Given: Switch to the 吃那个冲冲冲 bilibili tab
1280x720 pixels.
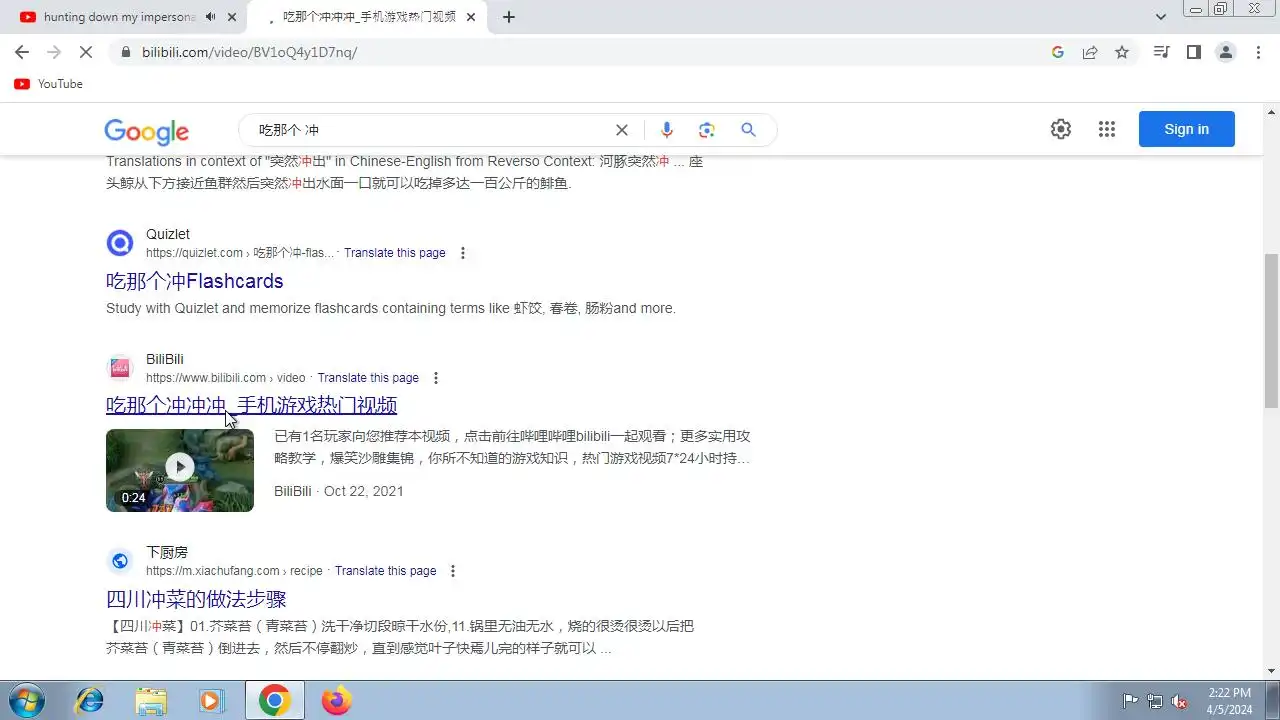Looking at the screenshot, I should pos(368,17).
